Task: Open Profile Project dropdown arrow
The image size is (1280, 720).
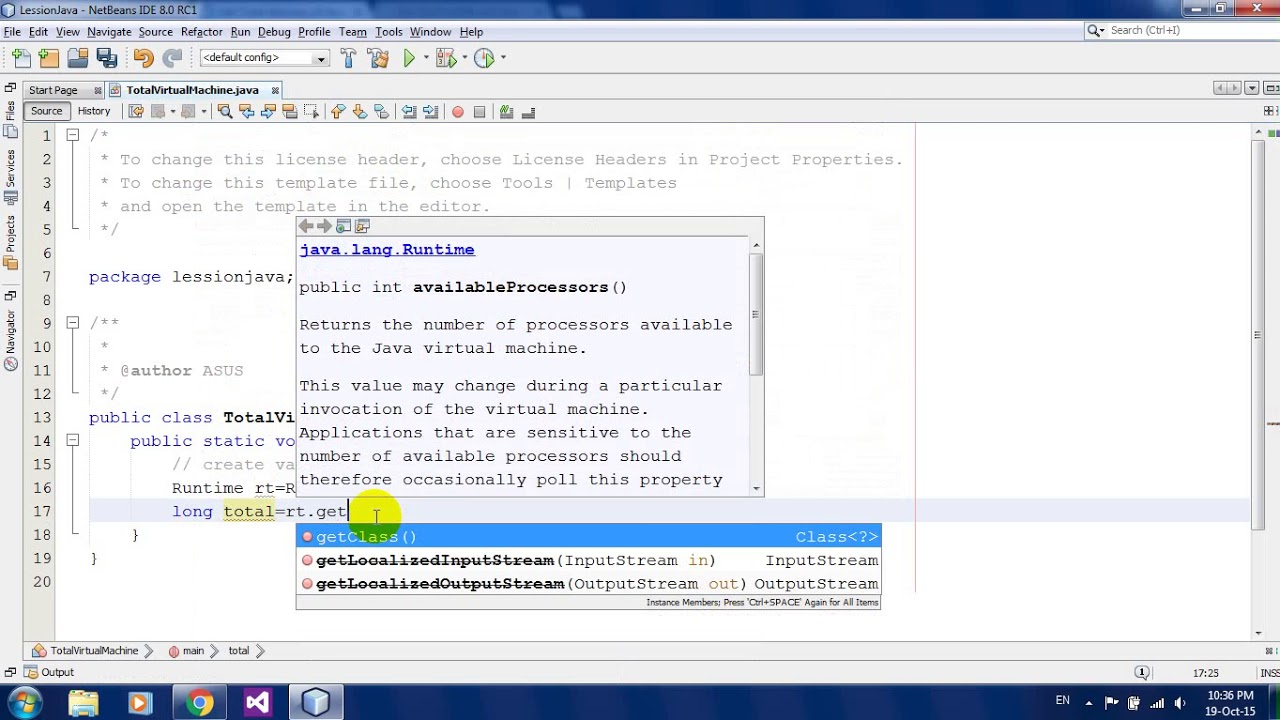Action: pos(503,58)
